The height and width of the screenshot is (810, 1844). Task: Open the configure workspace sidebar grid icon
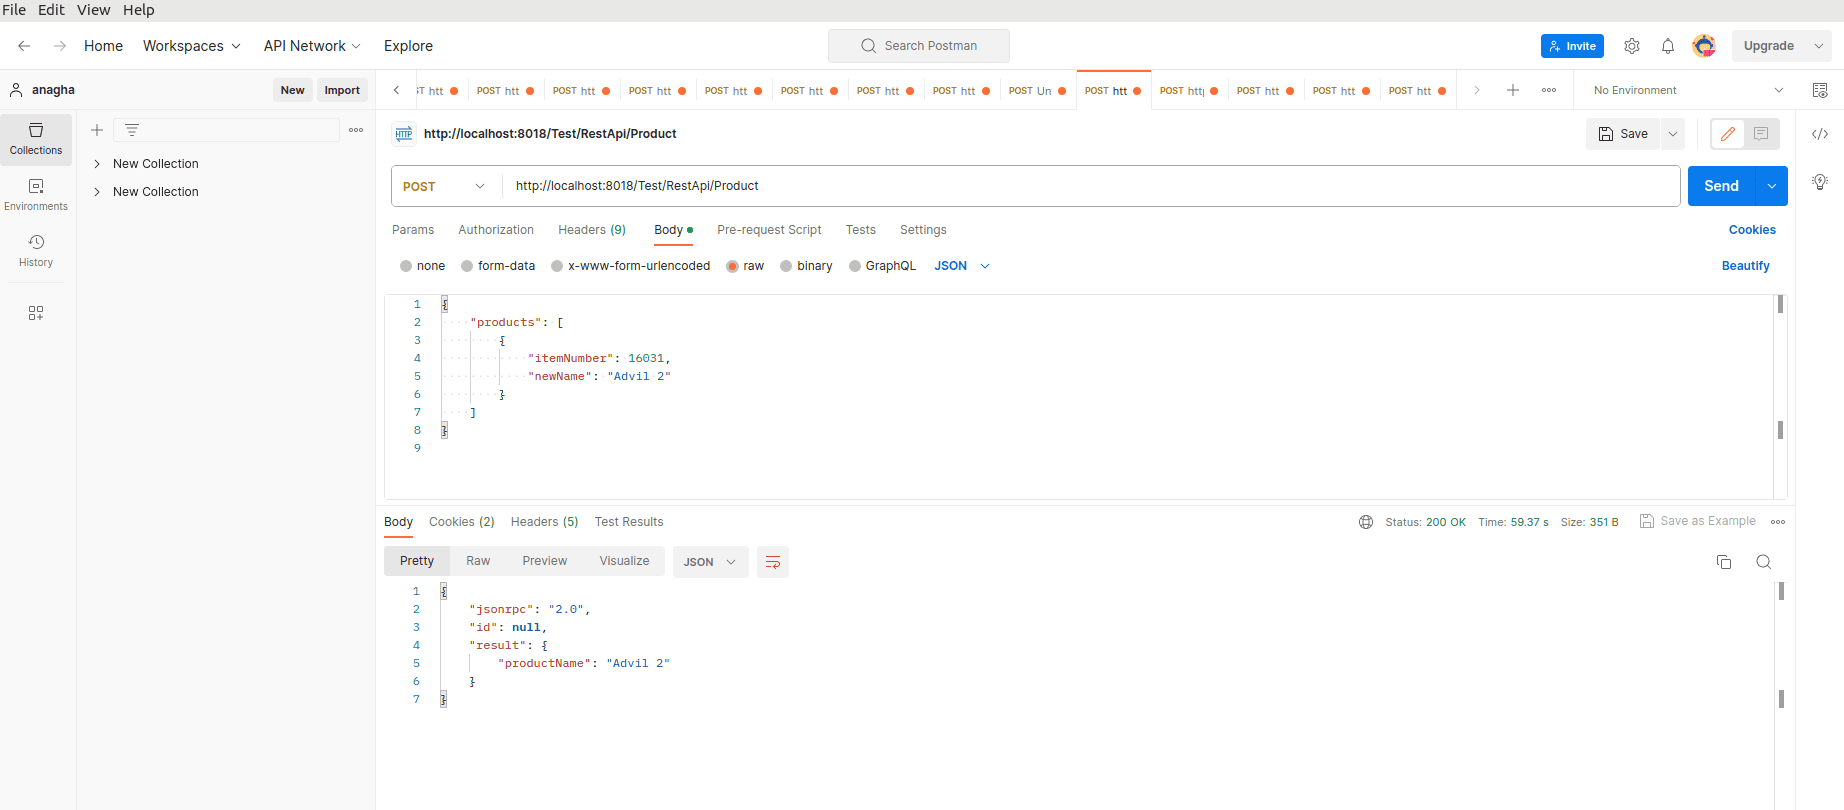point(36,313)
